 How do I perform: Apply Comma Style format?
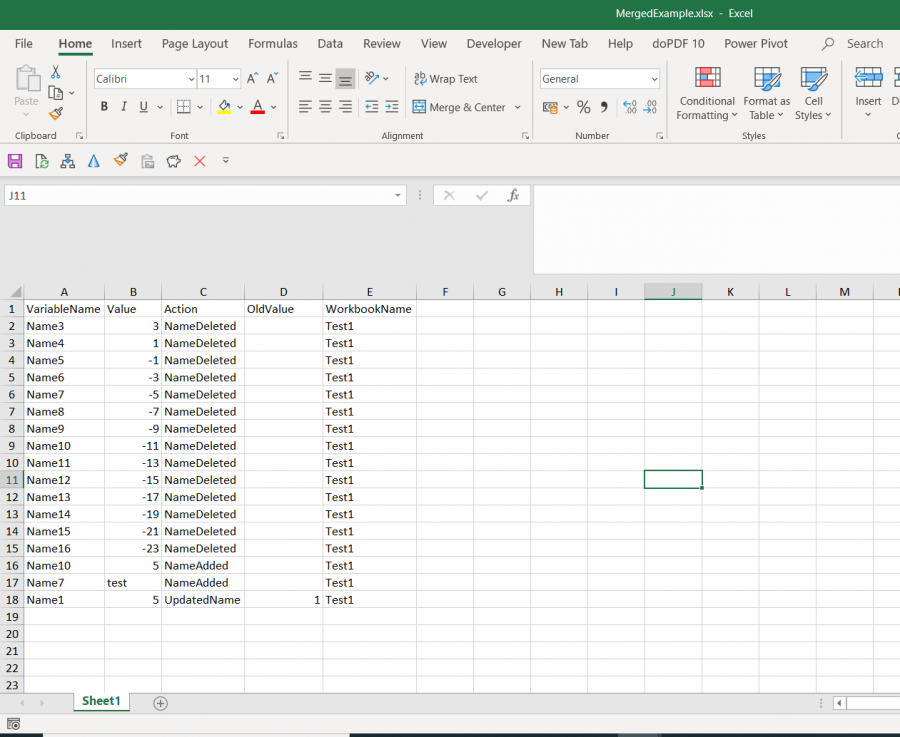point(604,107)
